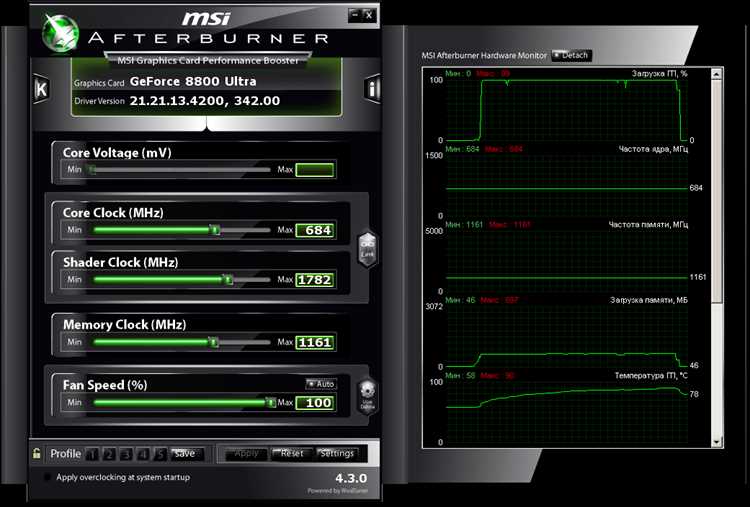The image size is (750, 507).
Task: Click the Profile label
Action: point(66,453)
